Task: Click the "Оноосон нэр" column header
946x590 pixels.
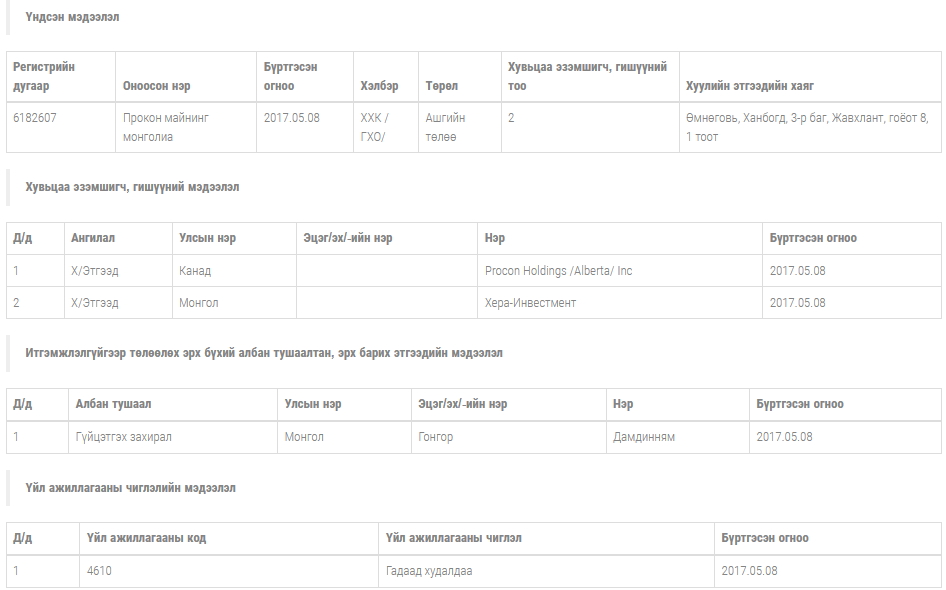Action: pyautogui.click(x=157, y=86)
